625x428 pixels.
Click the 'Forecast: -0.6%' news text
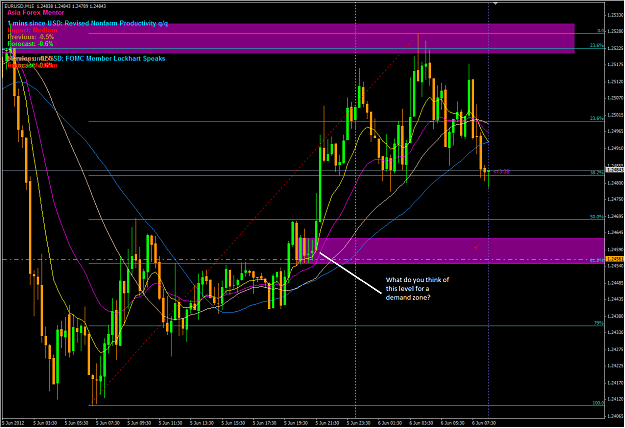(x=30, y=44)
